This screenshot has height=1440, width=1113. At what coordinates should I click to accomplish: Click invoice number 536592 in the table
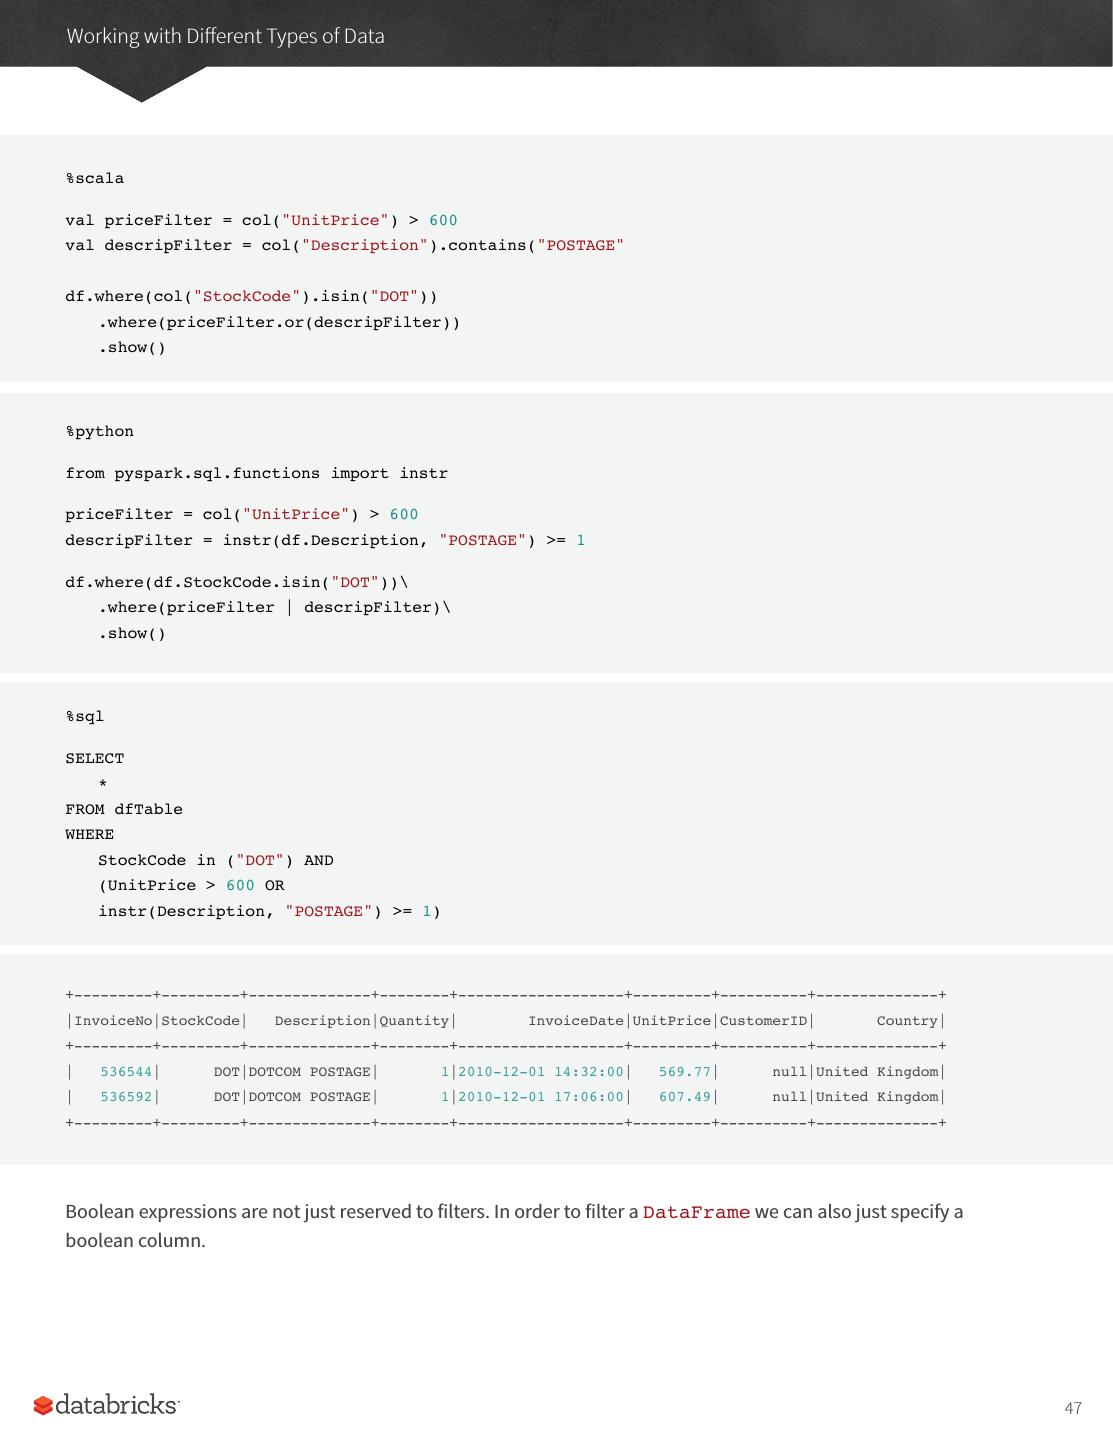pyautogui.click(x=126, y=1097)
